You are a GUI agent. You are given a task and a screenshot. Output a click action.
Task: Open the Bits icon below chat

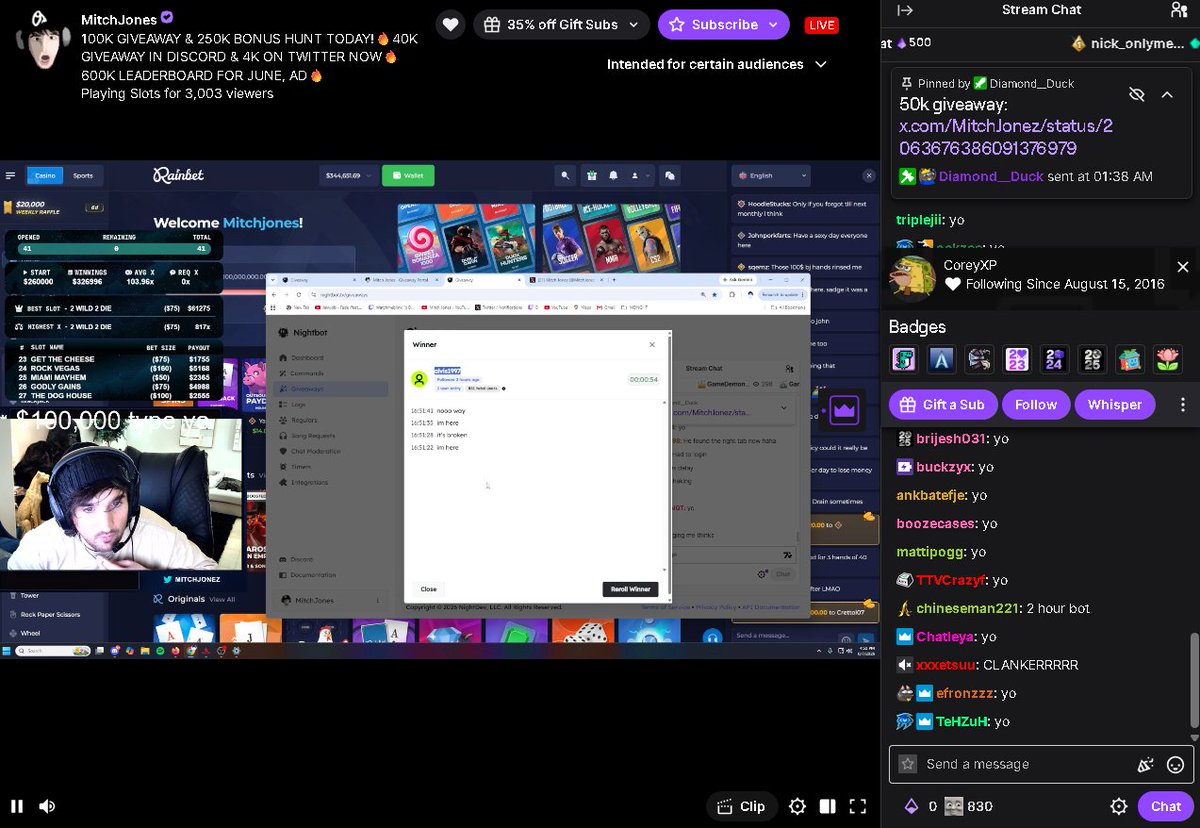coord(911,806)
